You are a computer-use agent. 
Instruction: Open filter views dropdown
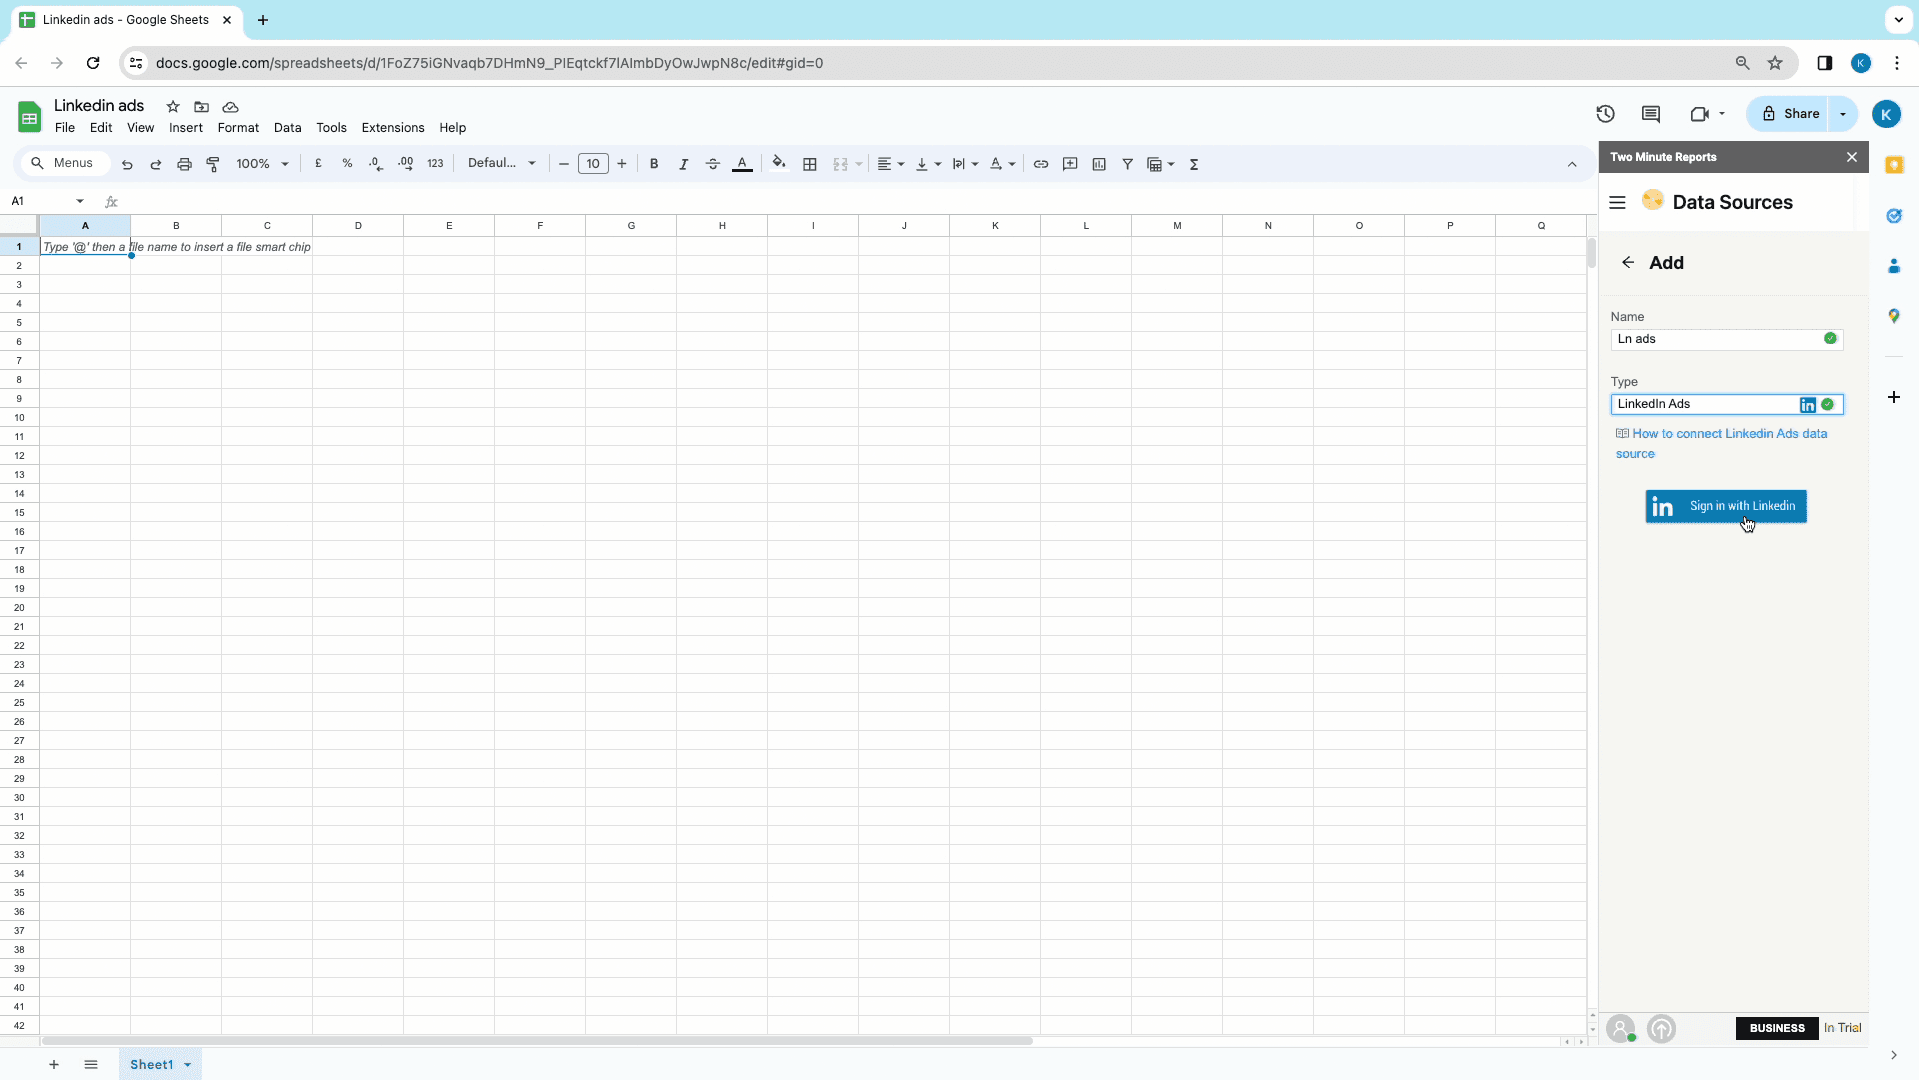[x=1160, y=164]
